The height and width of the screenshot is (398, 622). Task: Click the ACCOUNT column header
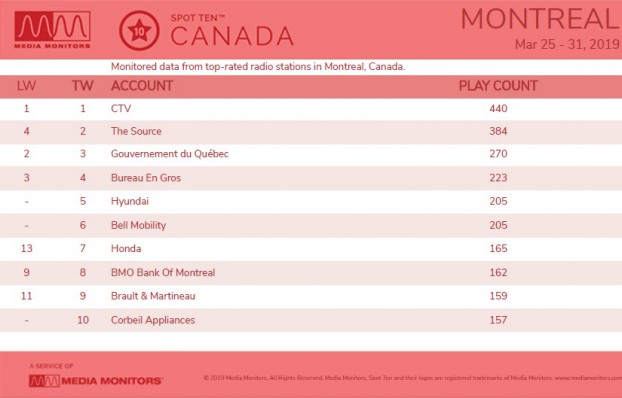click(x=142, y=86)
